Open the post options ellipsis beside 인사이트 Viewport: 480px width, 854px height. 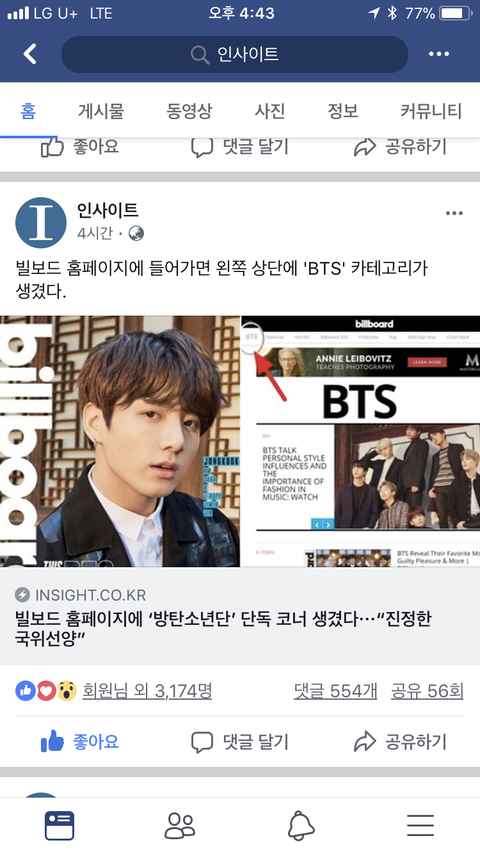[x=454, y=214]
